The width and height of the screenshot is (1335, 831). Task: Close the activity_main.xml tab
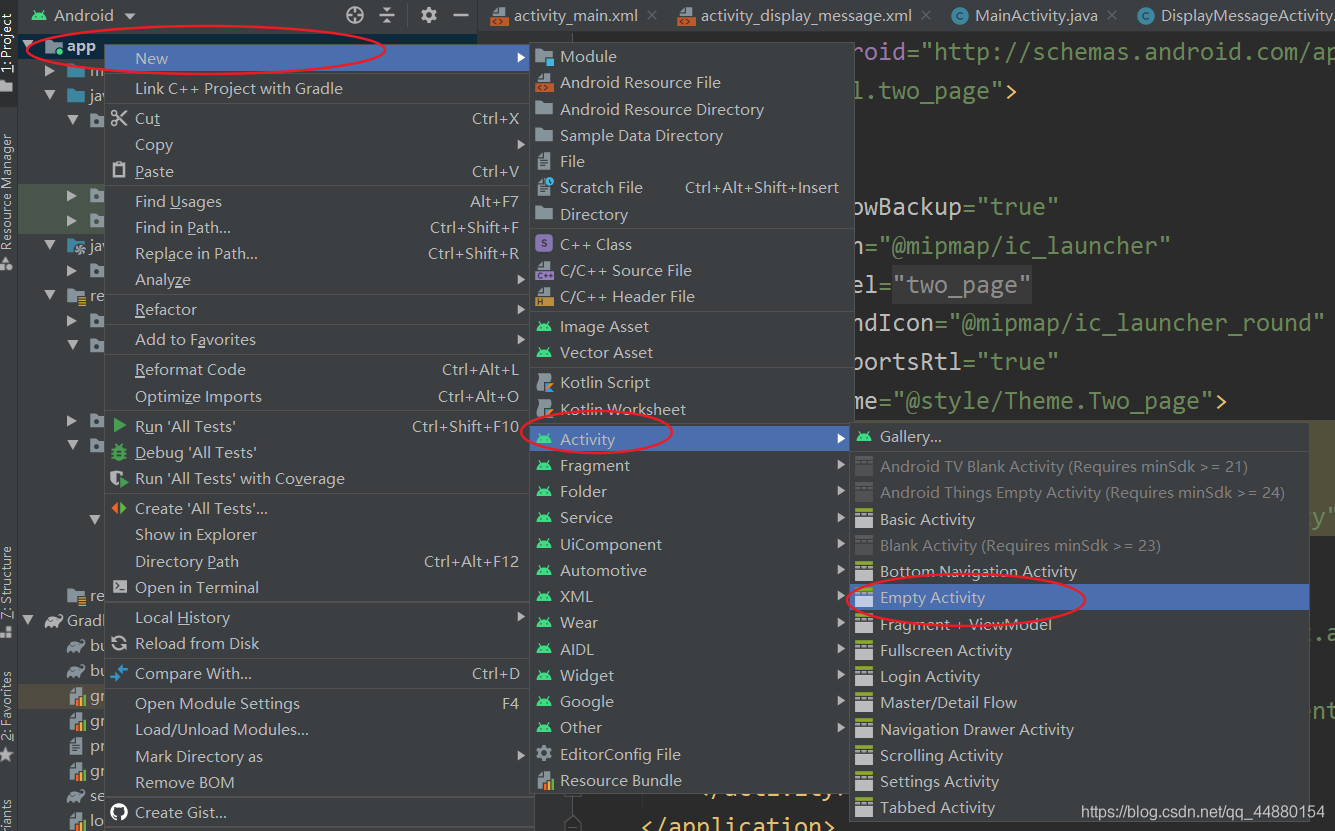(652, 15)
